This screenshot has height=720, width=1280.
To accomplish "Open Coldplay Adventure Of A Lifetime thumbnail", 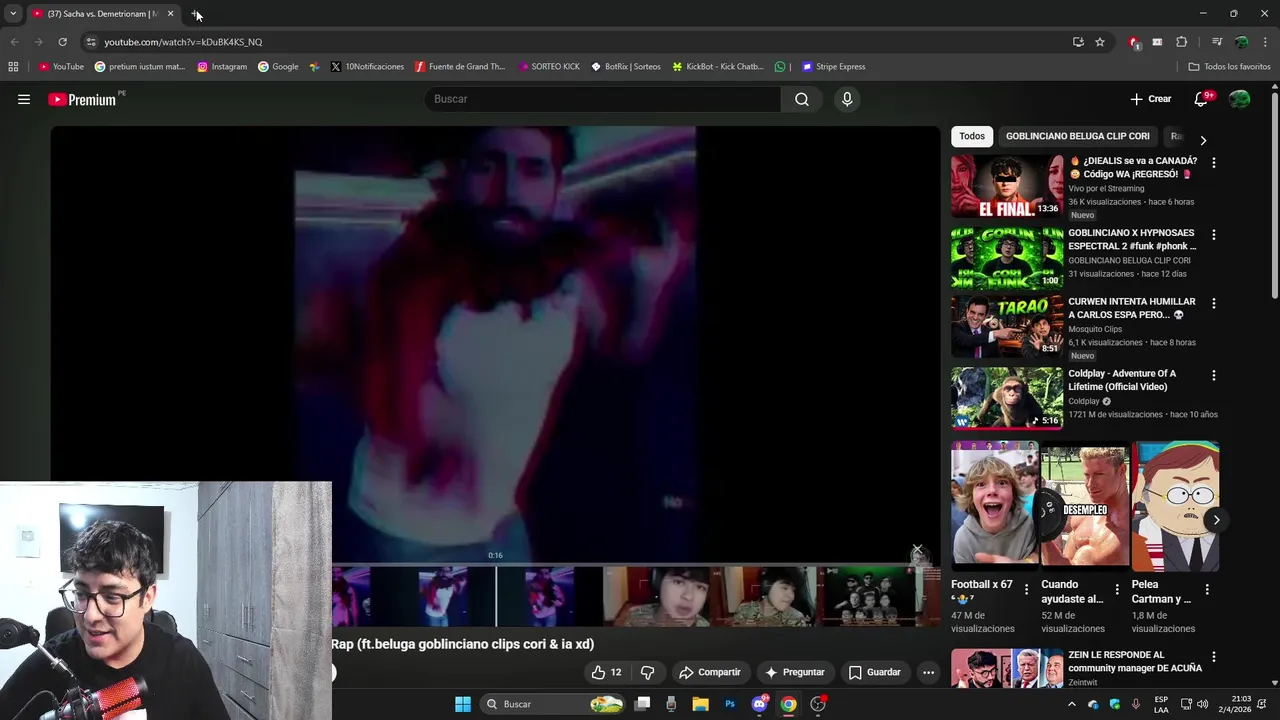I will pos(1007,398).
